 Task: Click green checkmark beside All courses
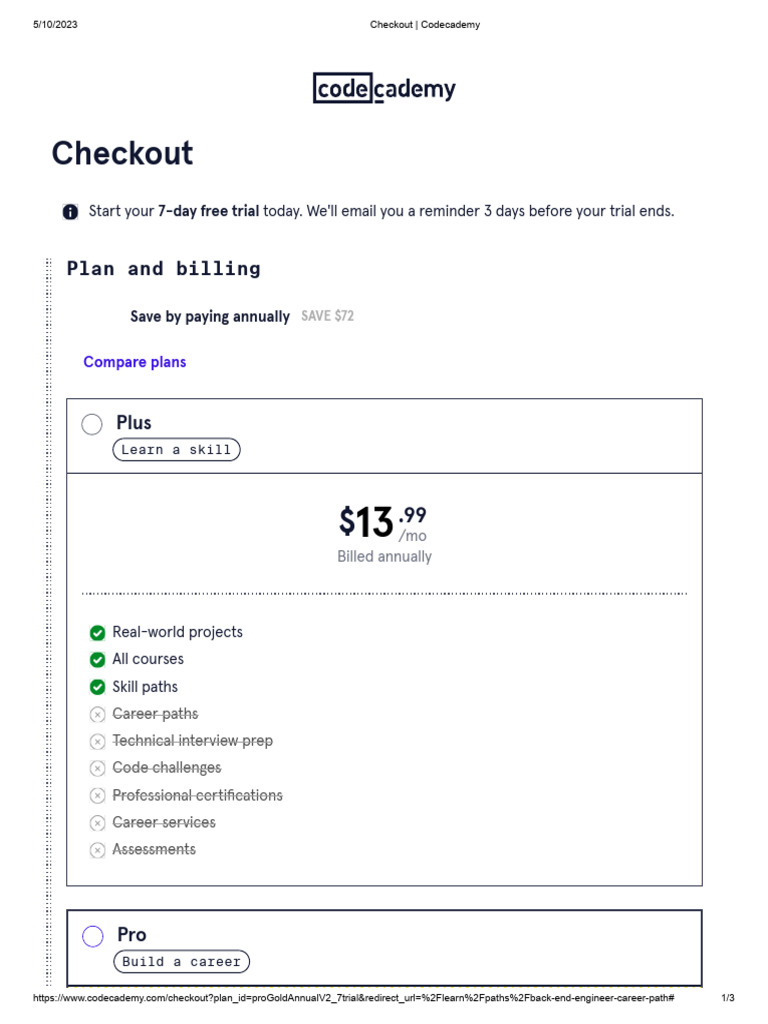97,660
